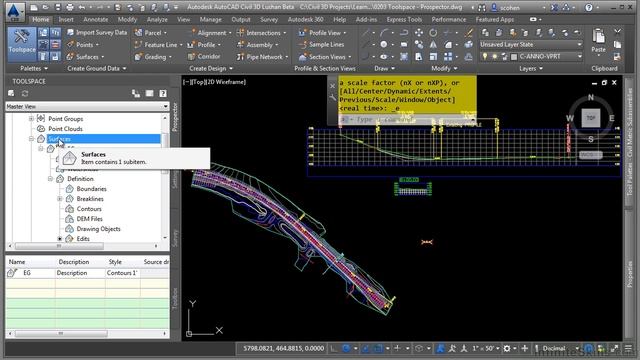
Task: Click the Alignment button in Create Design
Action: point(210,33)
